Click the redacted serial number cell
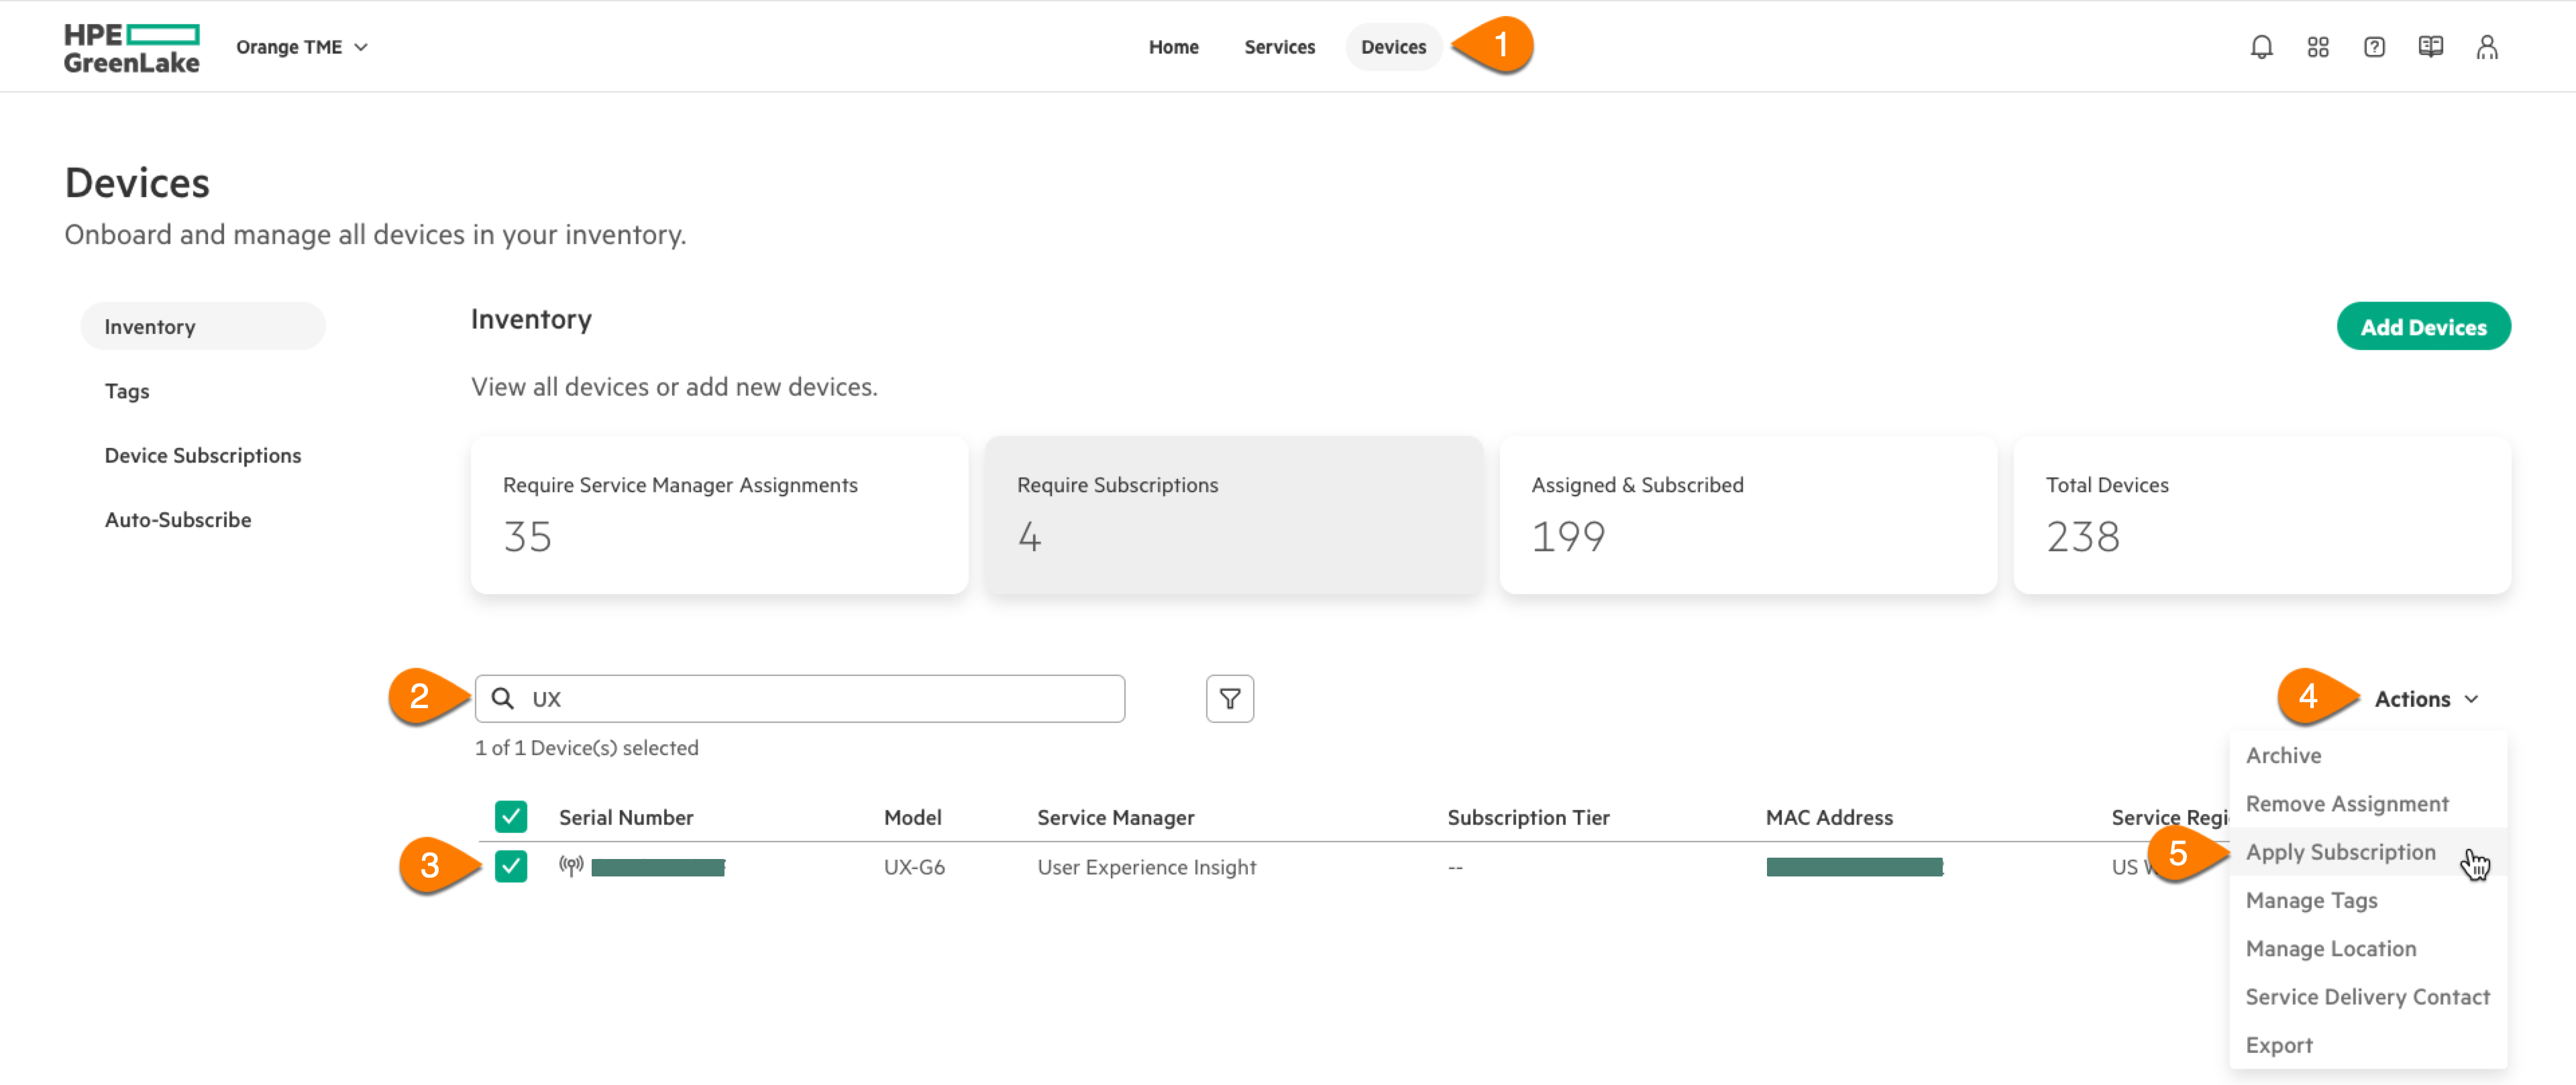Image resolution: width=2576 pixels, height=1085 pixels. point(657,867)
